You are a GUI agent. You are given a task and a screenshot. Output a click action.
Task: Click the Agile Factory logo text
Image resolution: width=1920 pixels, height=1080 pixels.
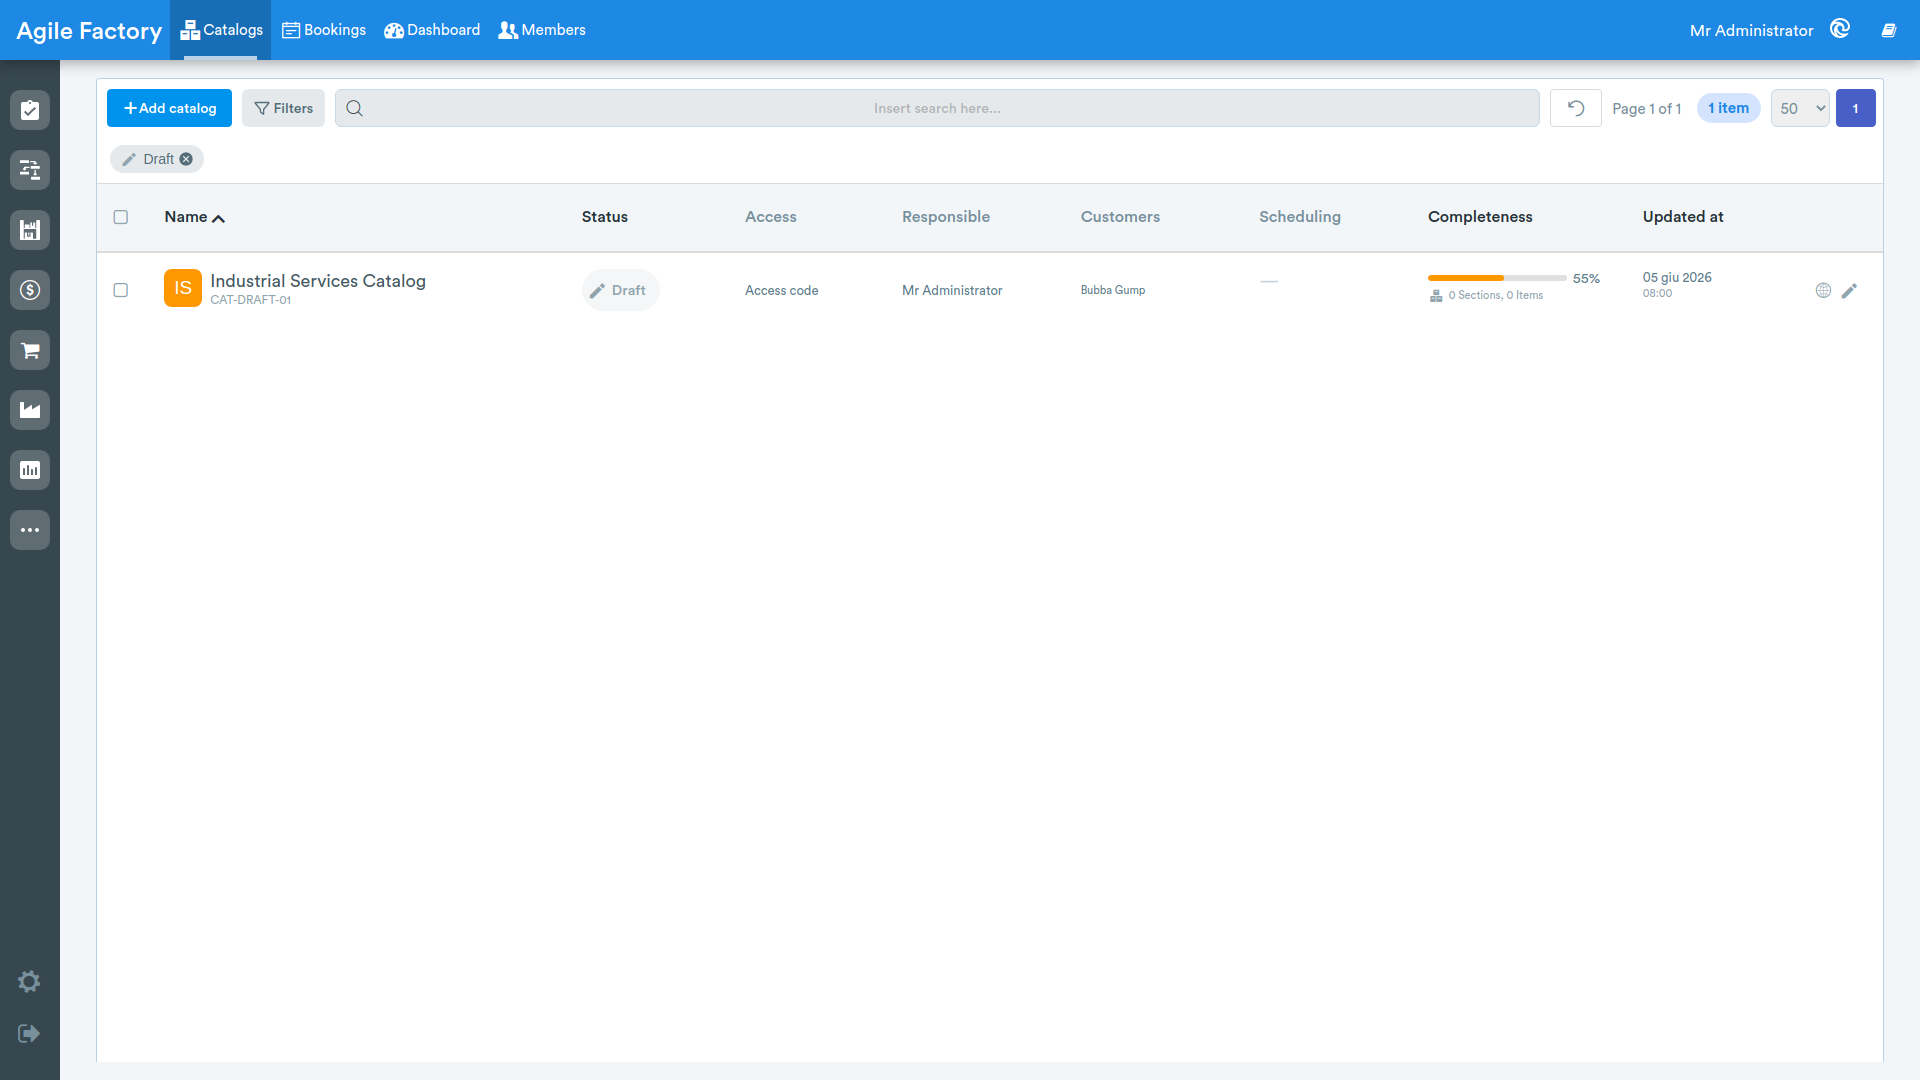tap(89, 30)
